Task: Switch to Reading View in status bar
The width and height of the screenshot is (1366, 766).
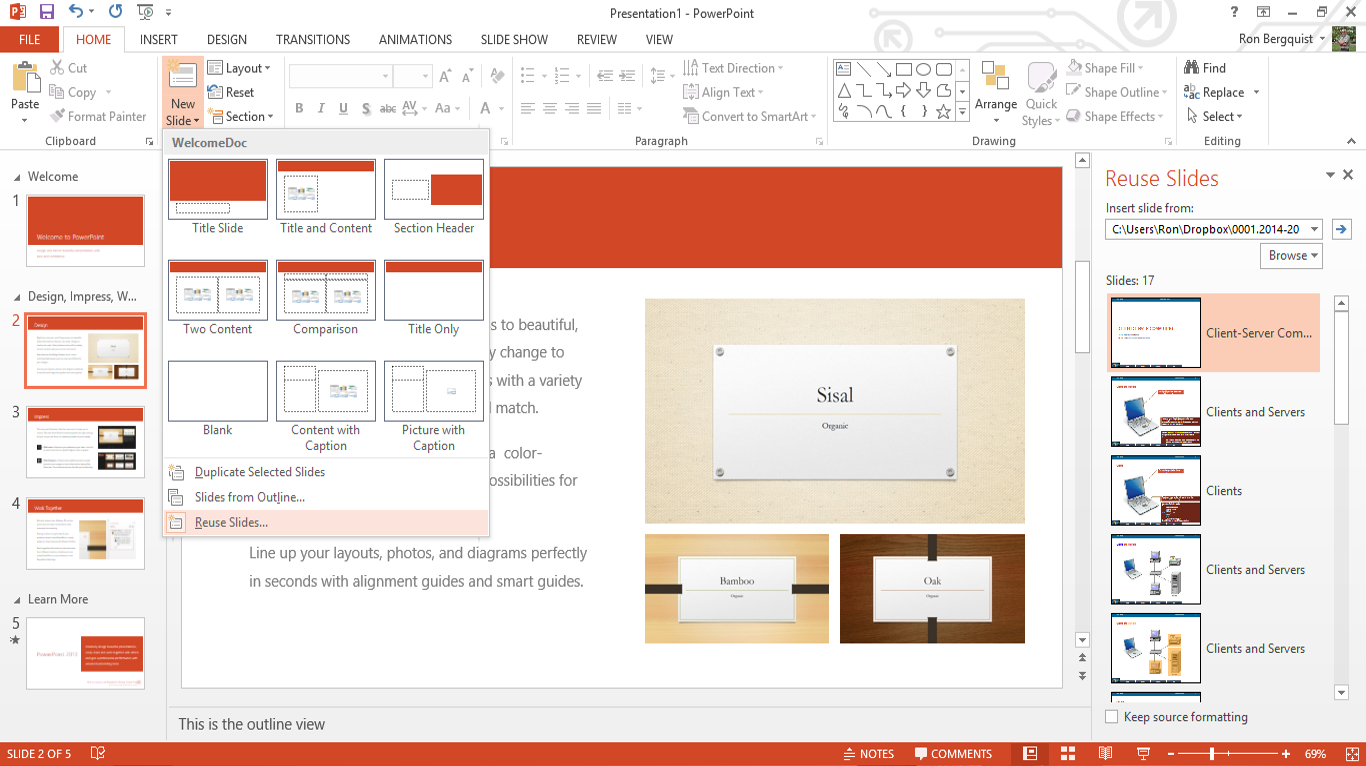Action: [x=1106, y=754]
